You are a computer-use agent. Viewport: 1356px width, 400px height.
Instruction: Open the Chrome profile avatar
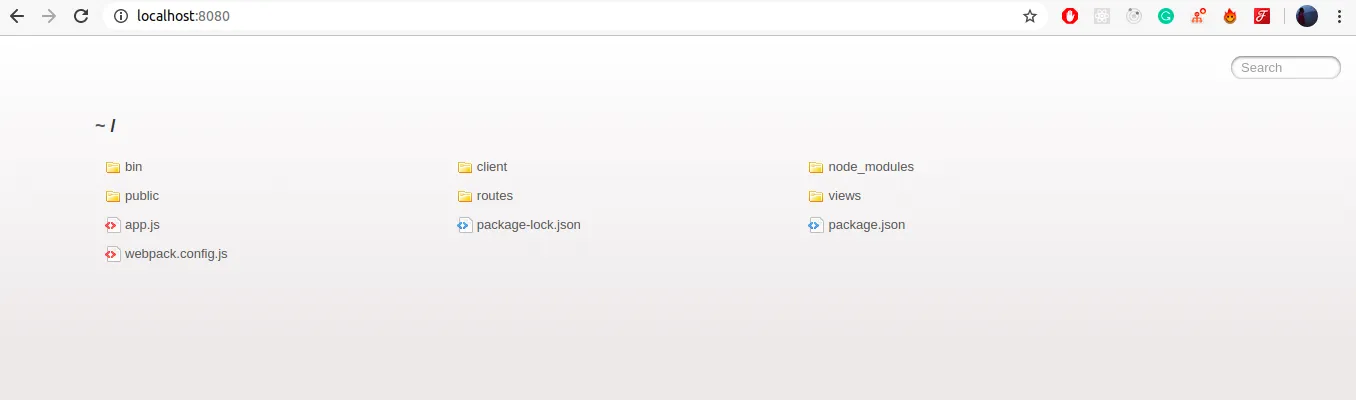point(1307,16)
